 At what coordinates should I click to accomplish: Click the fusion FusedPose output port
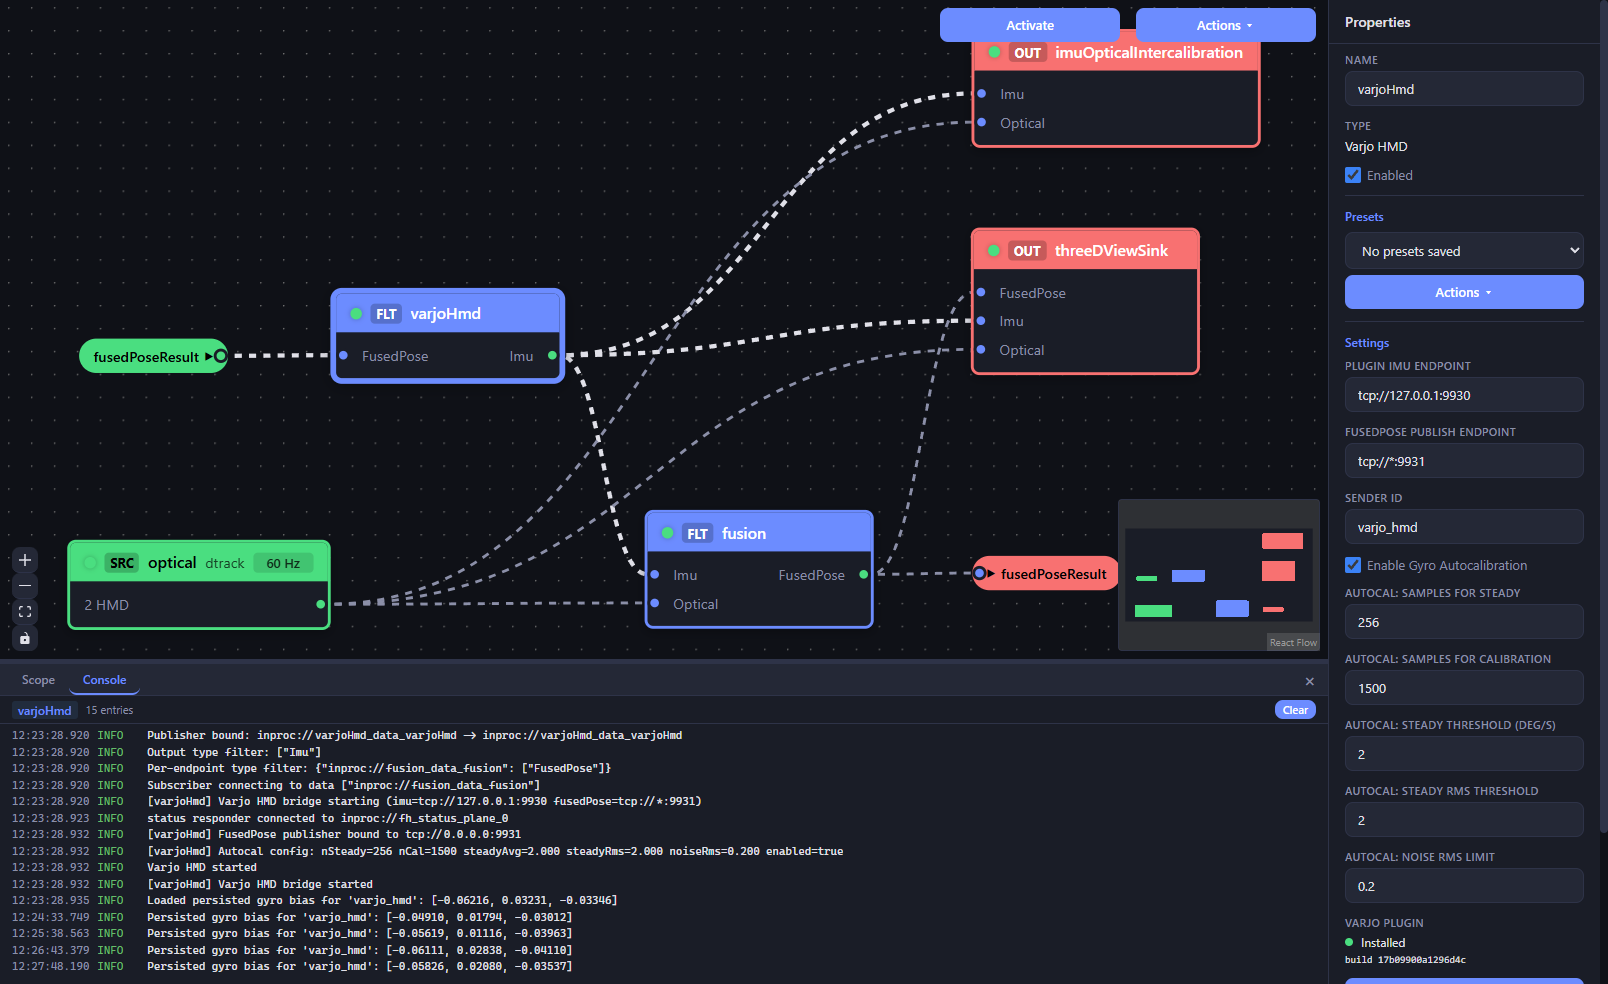pos(864,574)
